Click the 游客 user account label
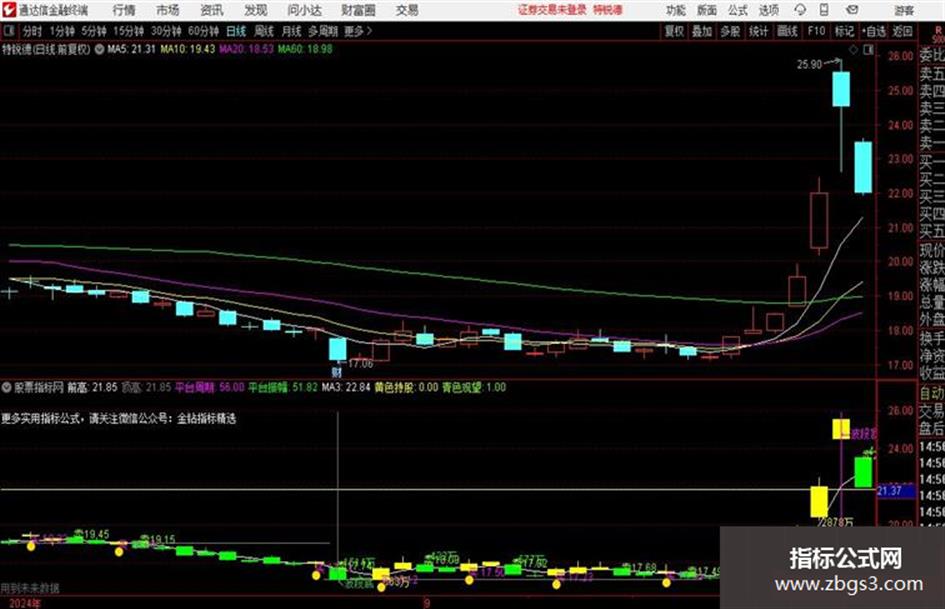 click(904, 10)
